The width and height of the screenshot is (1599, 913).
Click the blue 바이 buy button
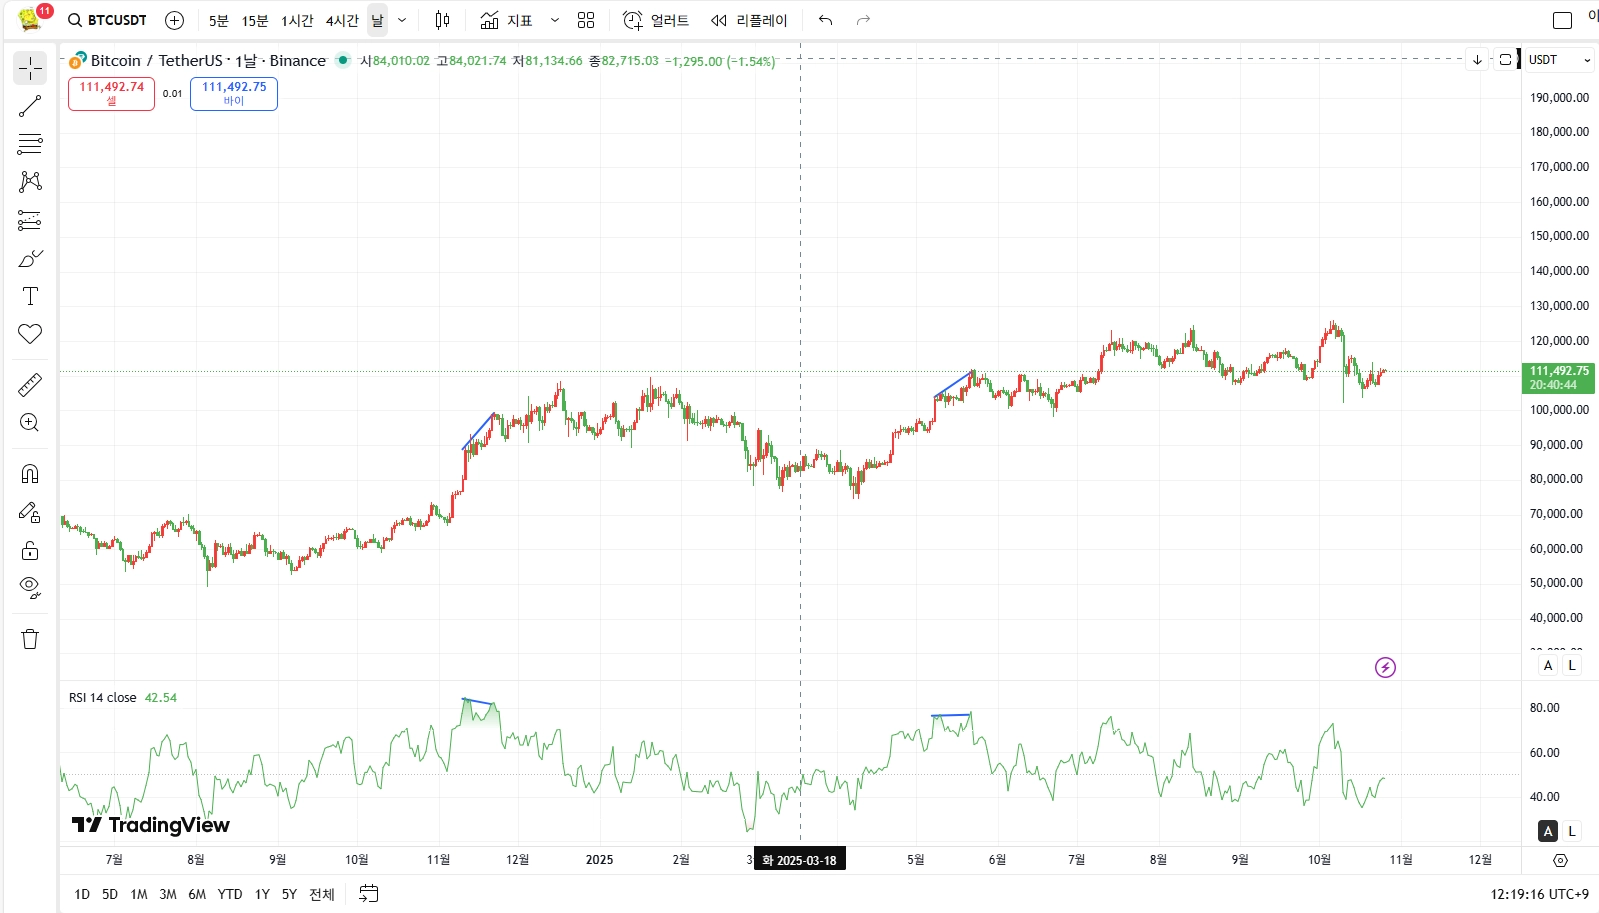click(x=234, y=94)
